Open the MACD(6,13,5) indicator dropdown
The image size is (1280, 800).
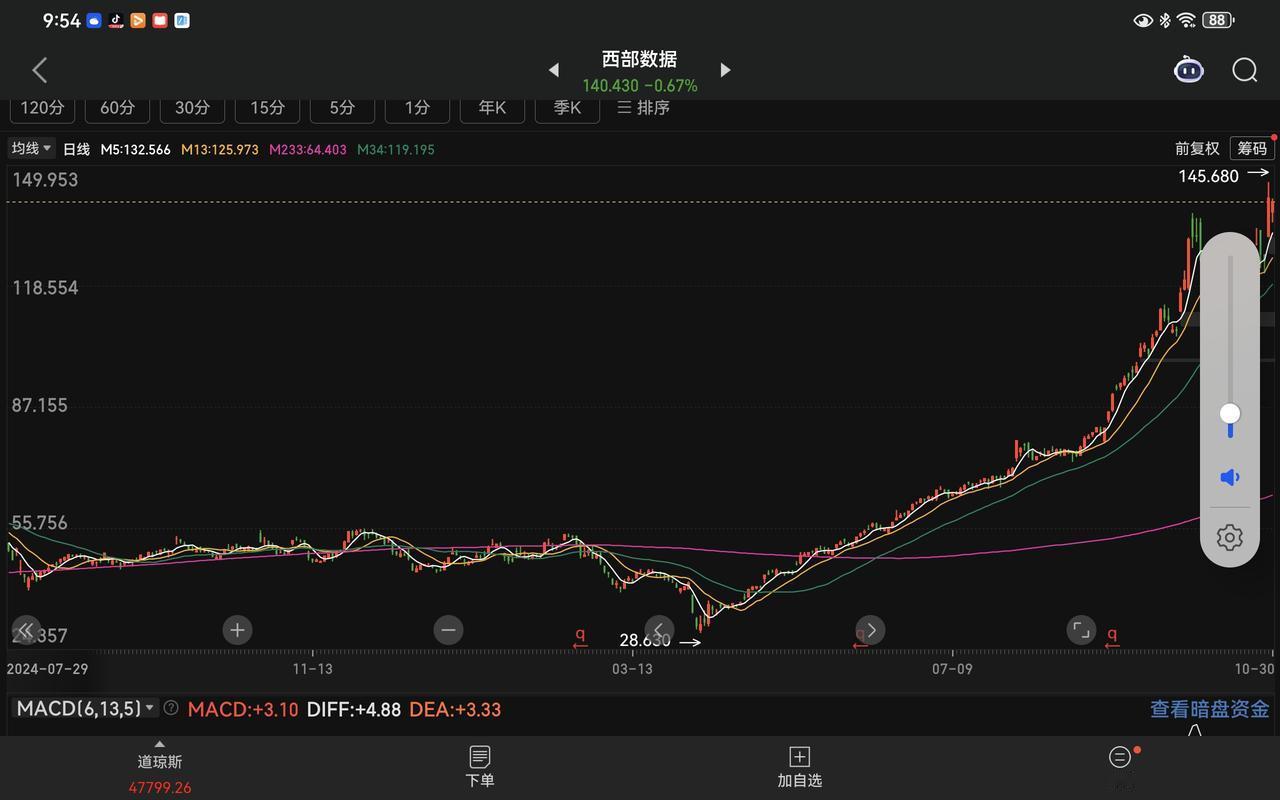(x=85, y=707)
